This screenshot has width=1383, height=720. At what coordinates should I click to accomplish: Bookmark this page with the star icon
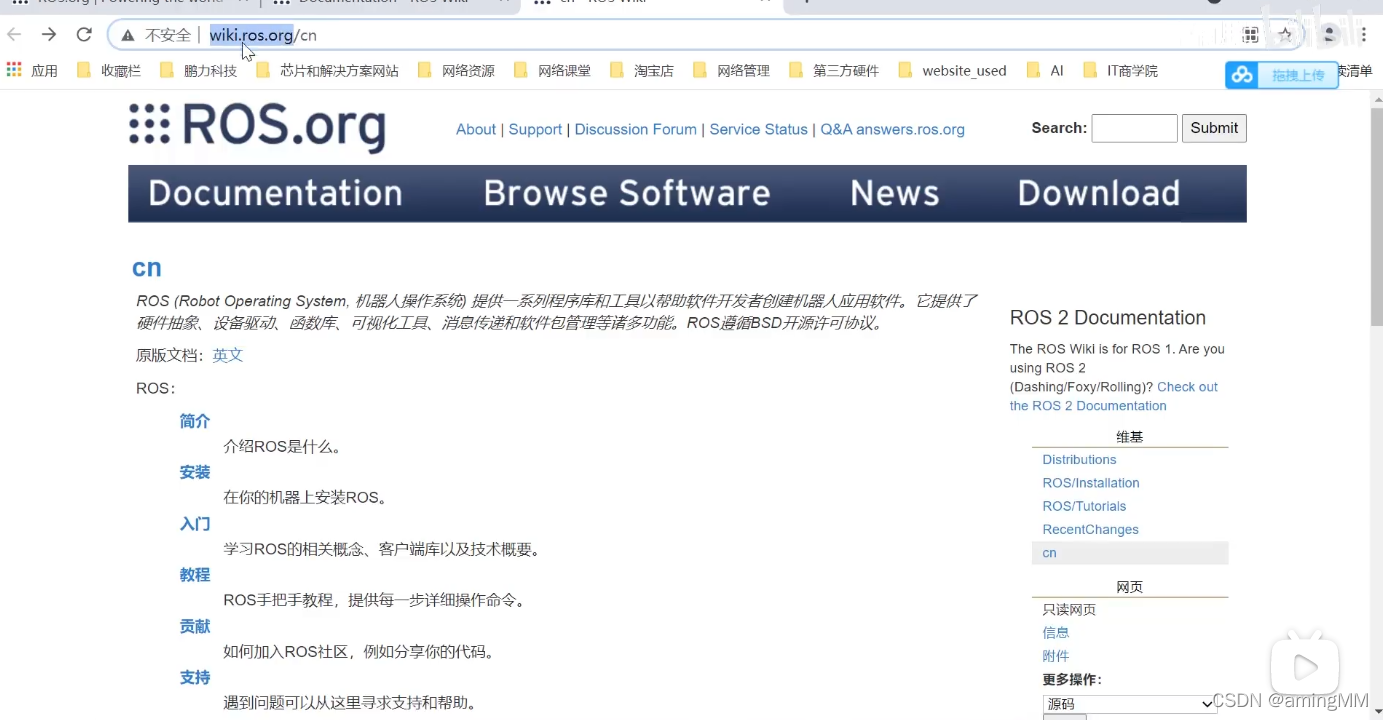(x=1285, y=35)
